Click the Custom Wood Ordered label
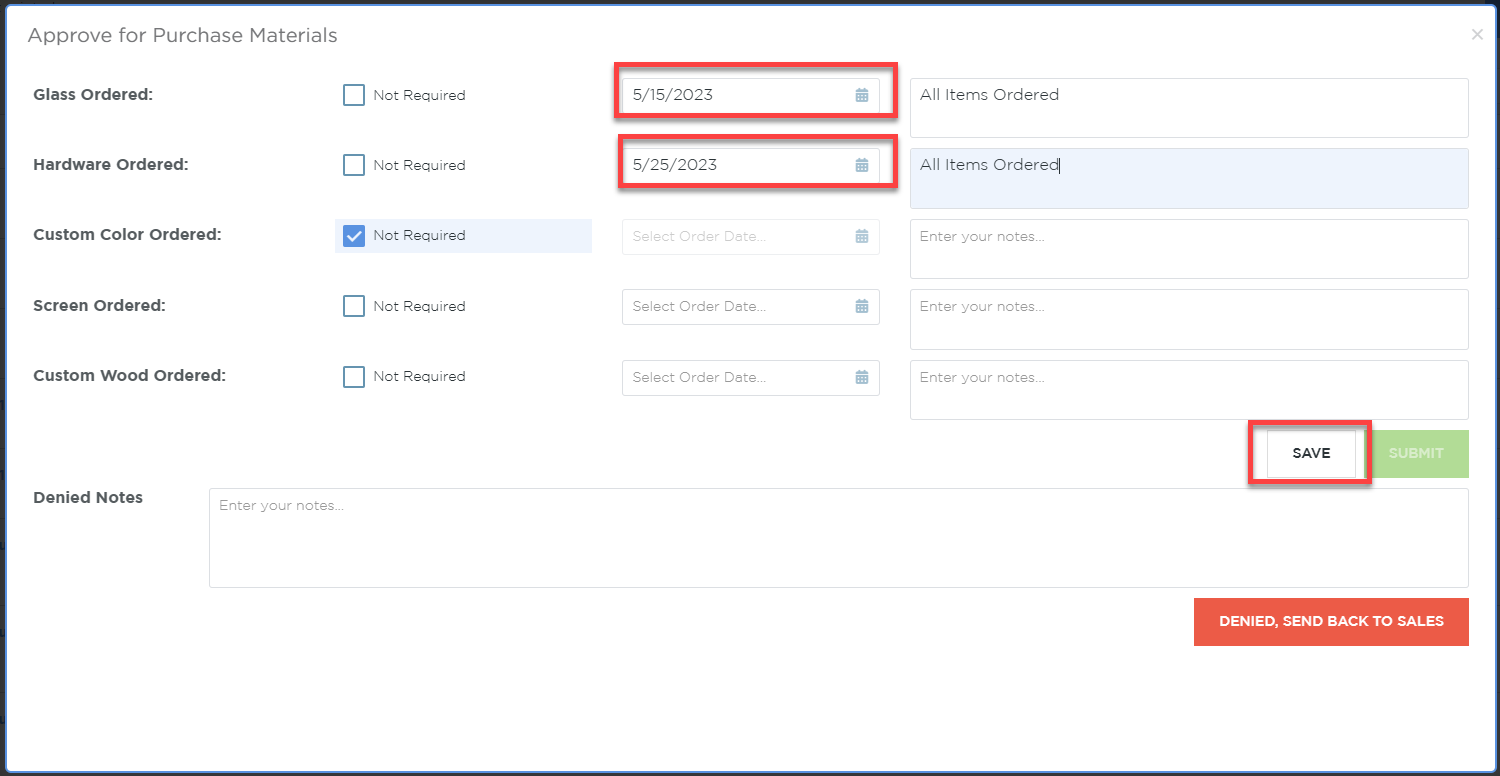The width and height of the screenshot is (1500, 776). (130, 376)
